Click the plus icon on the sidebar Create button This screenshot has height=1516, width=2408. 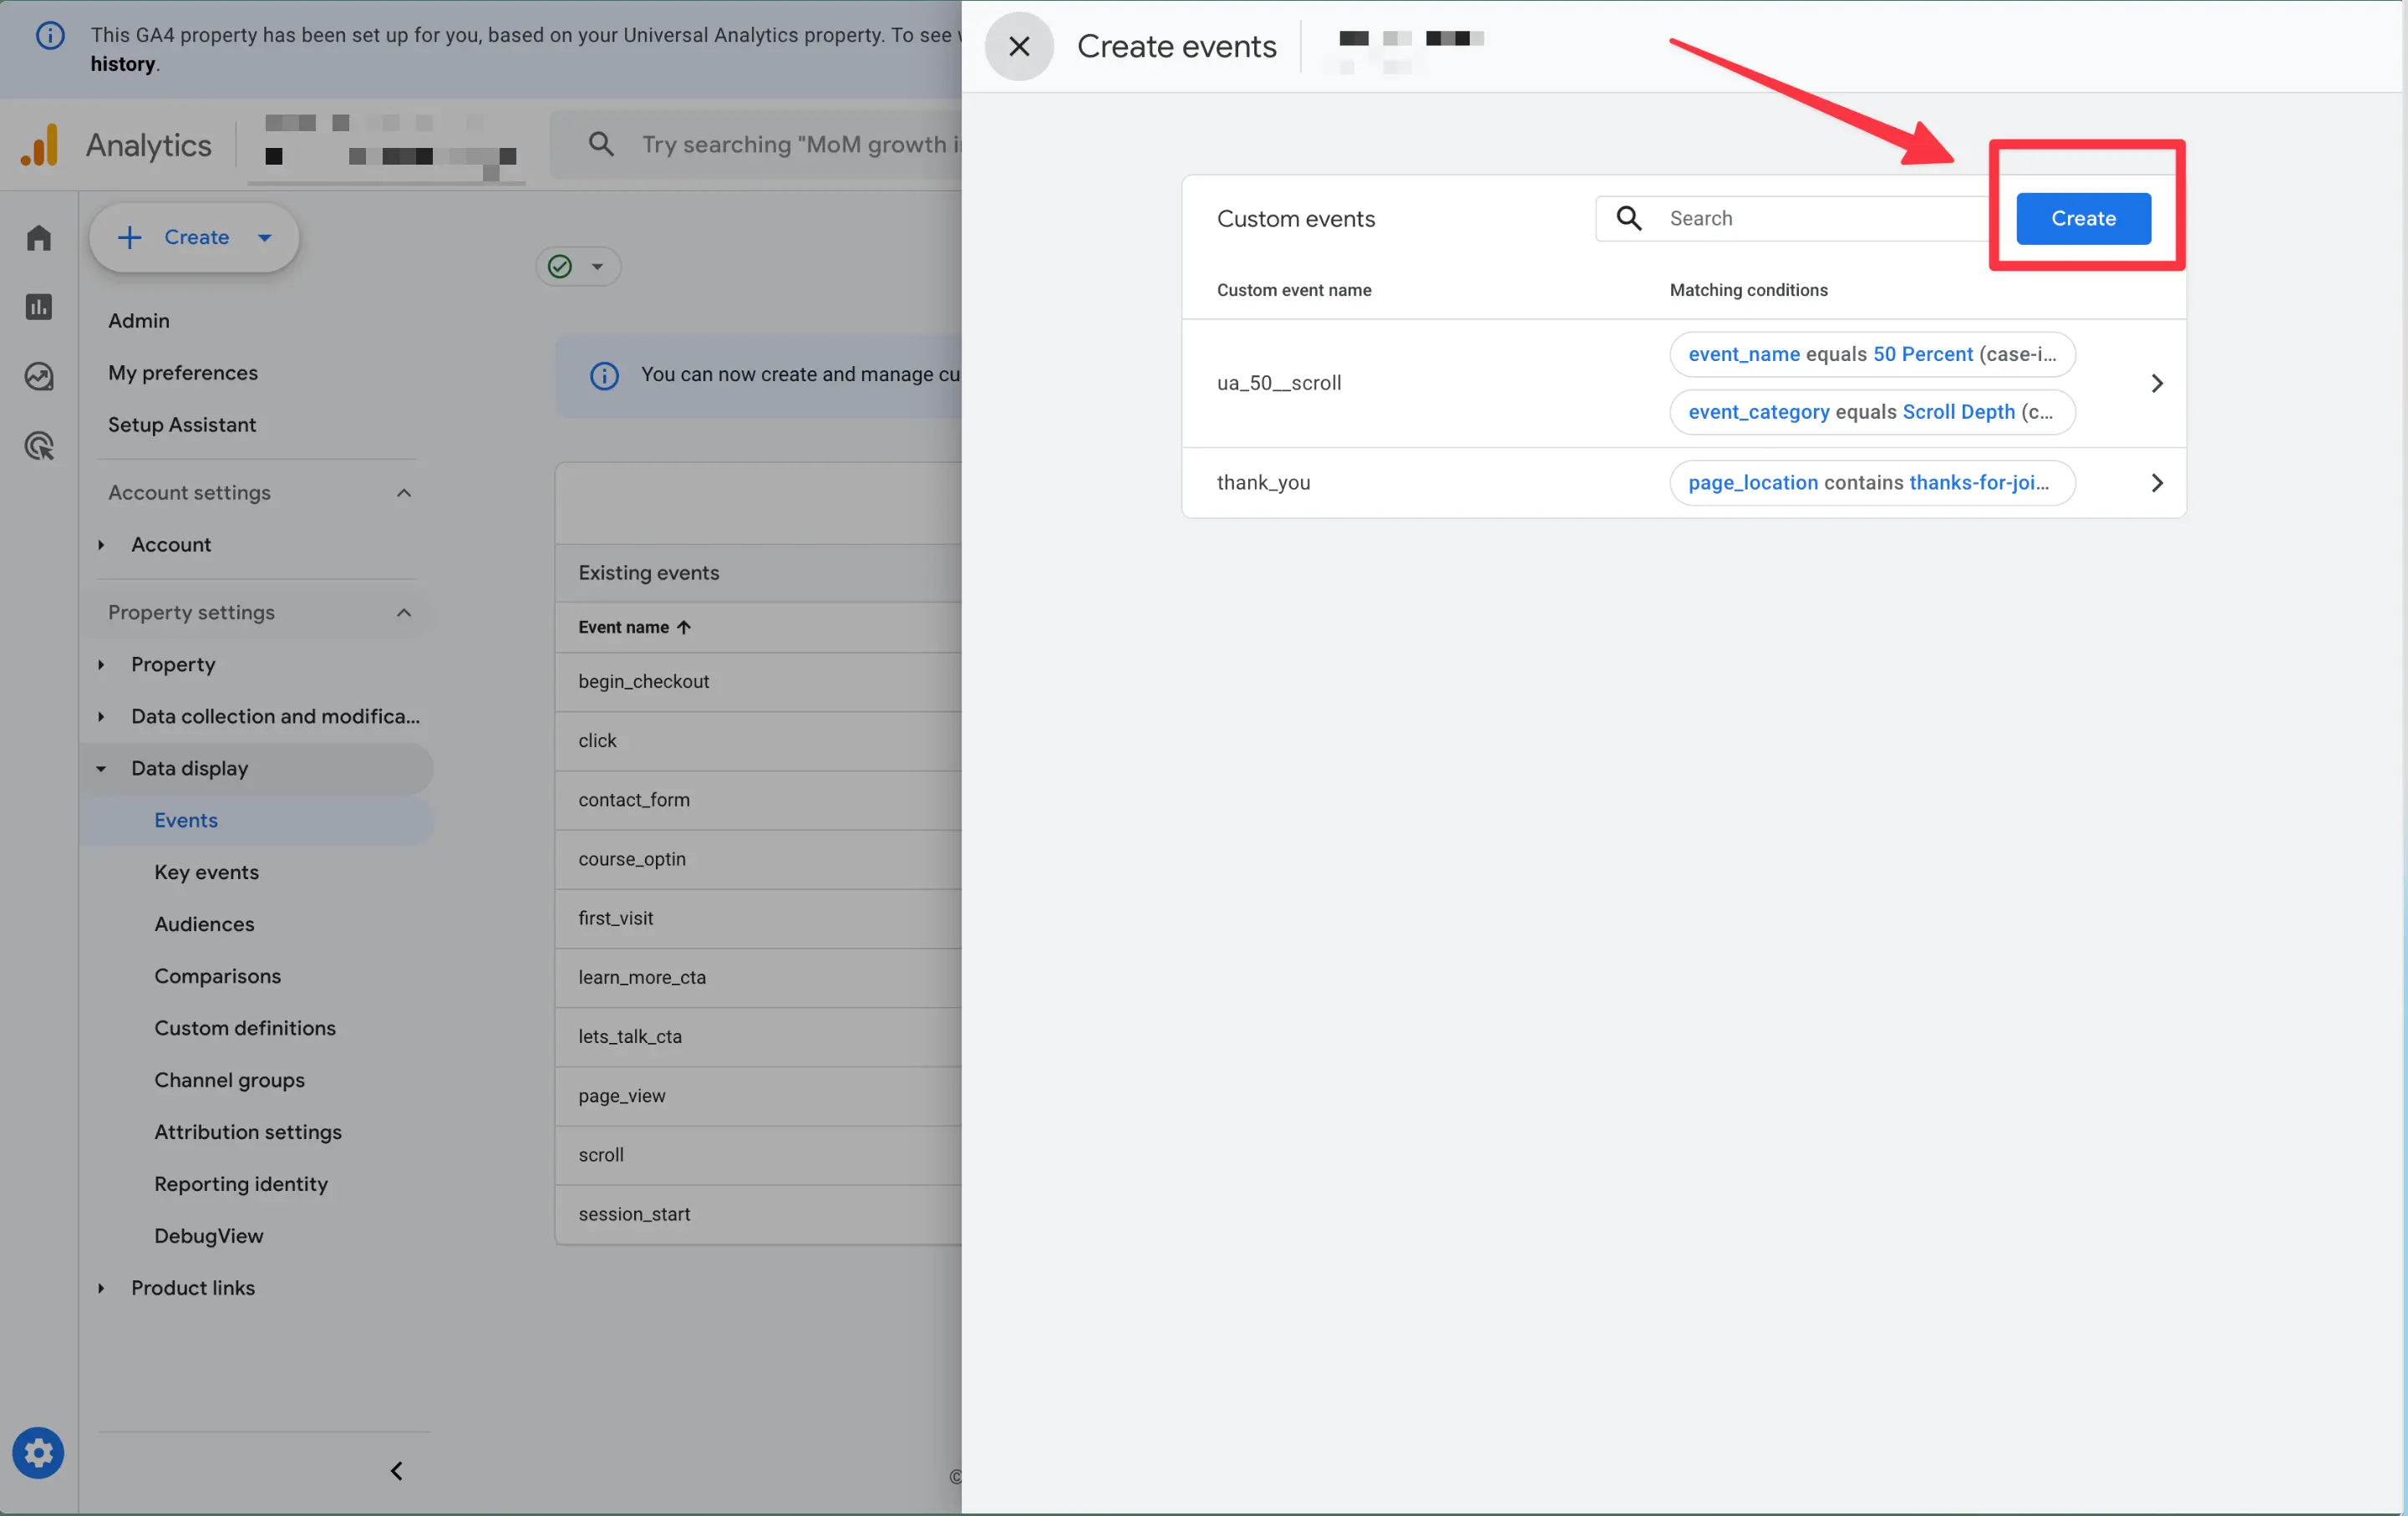[x=129, y=237]
